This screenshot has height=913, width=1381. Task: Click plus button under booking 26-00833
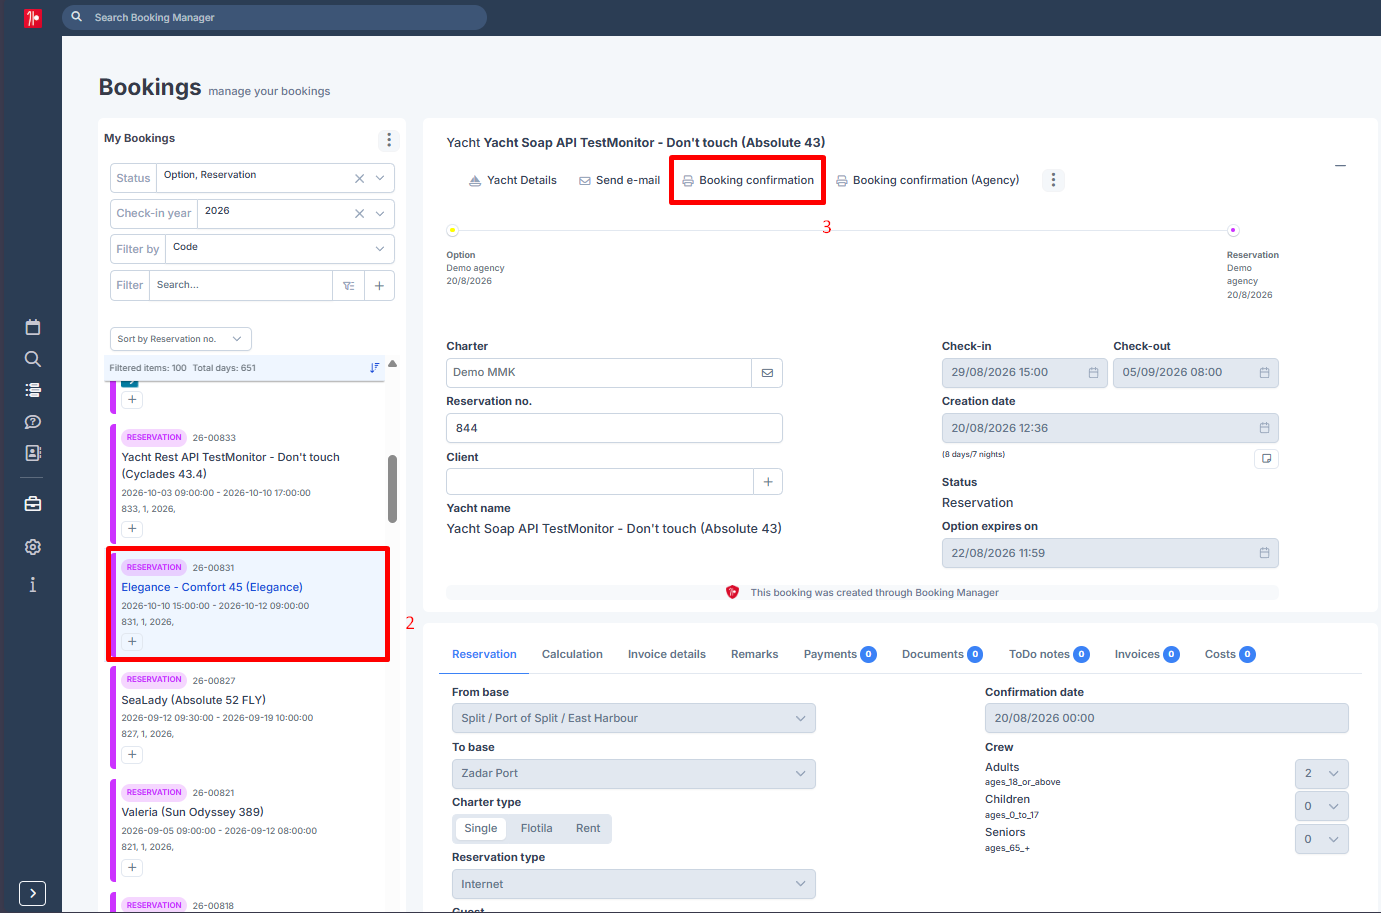pos(132,529)
